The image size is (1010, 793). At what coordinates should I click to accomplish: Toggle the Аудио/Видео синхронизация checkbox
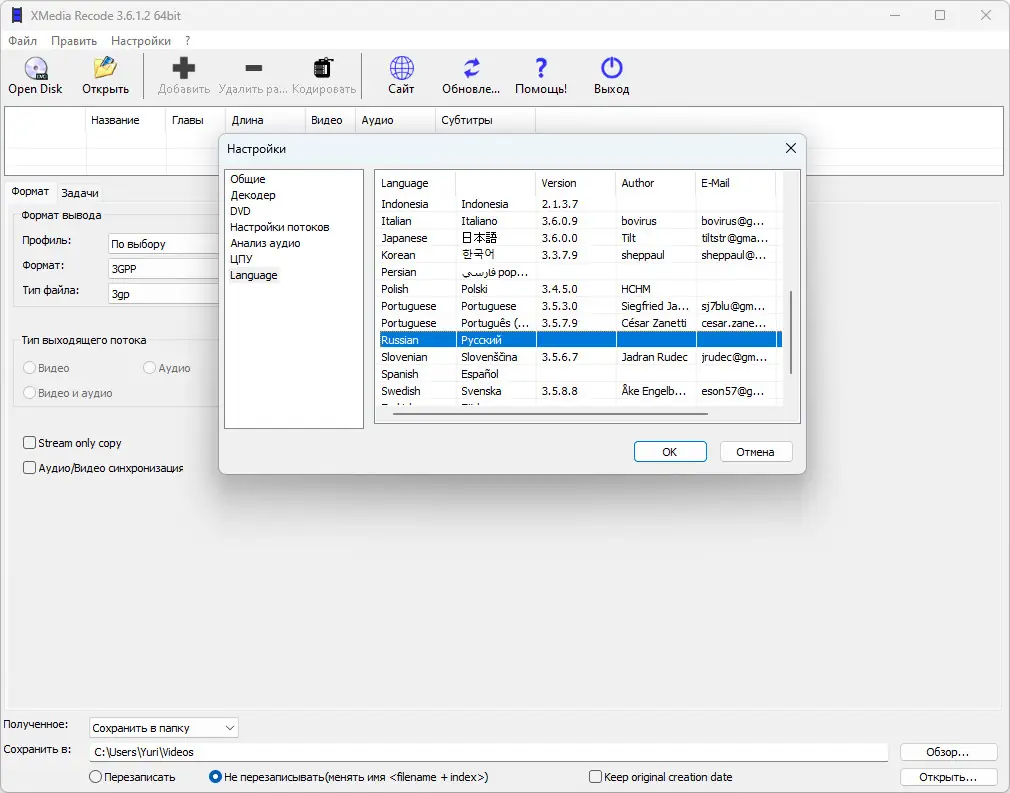29,468
